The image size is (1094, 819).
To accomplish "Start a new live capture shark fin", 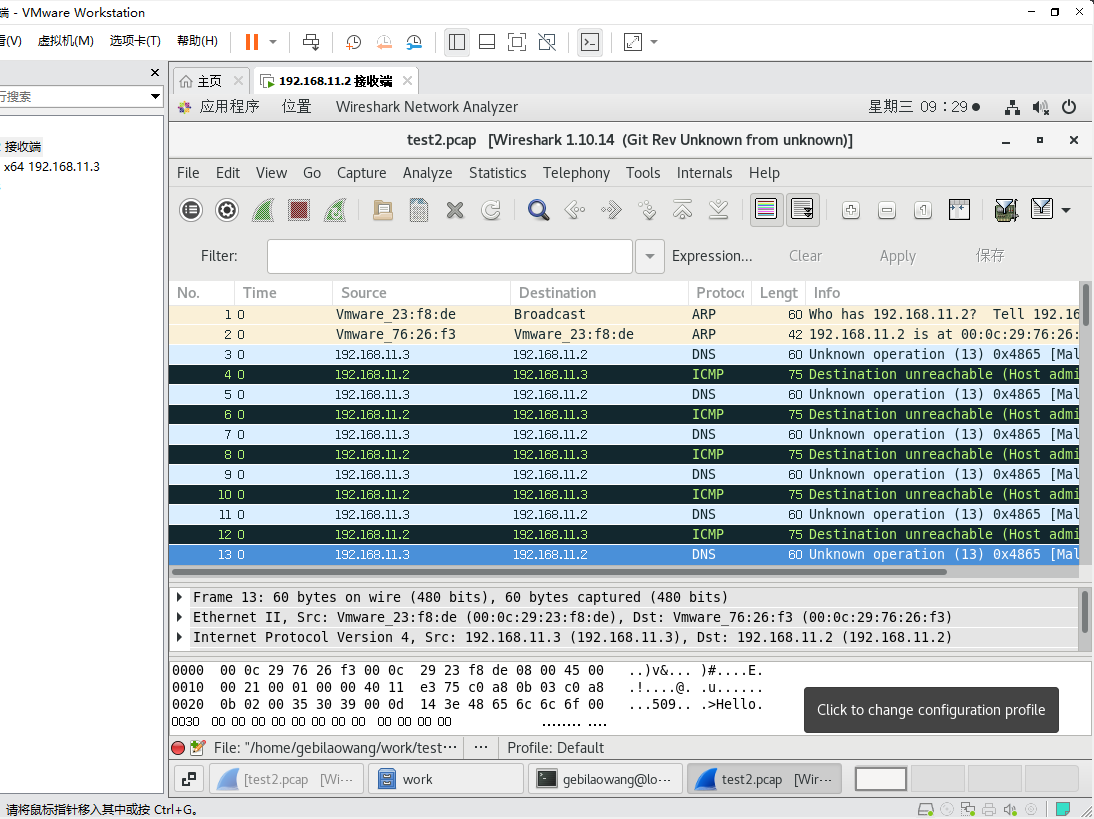I will click(x=263, y=210).
